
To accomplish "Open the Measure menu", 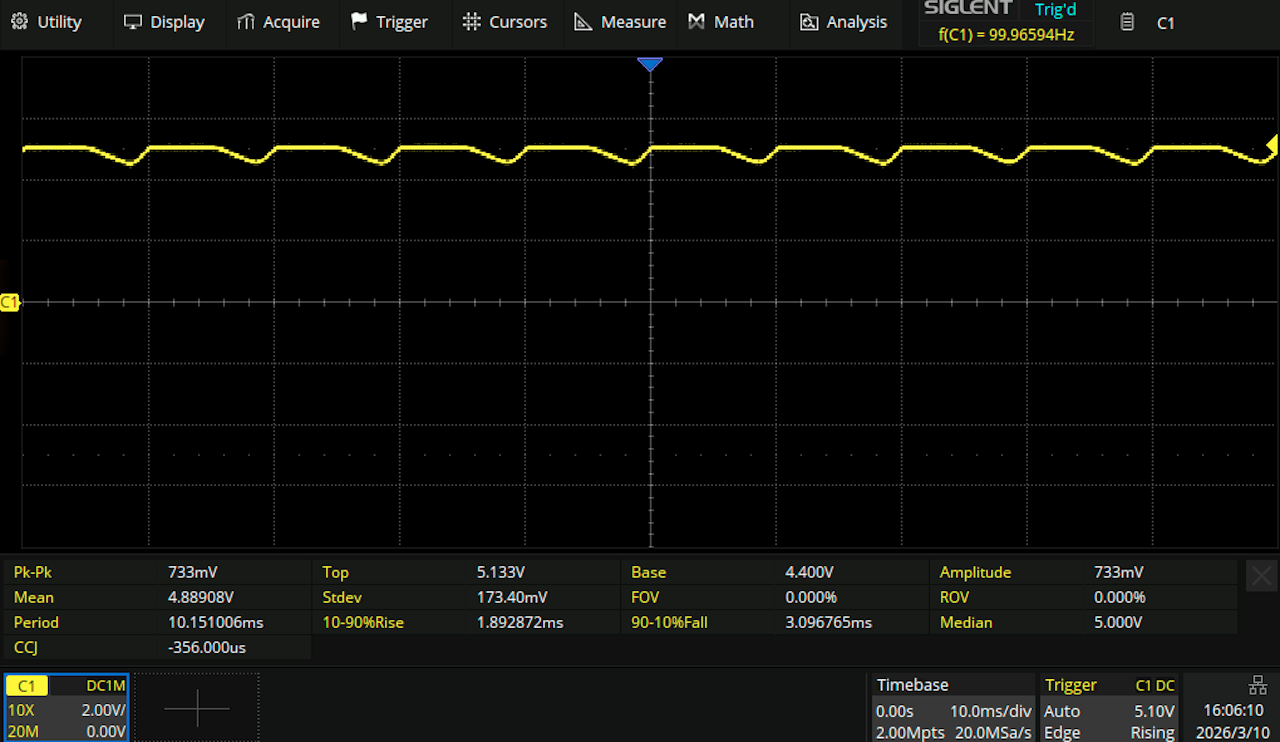I will 620,22.
